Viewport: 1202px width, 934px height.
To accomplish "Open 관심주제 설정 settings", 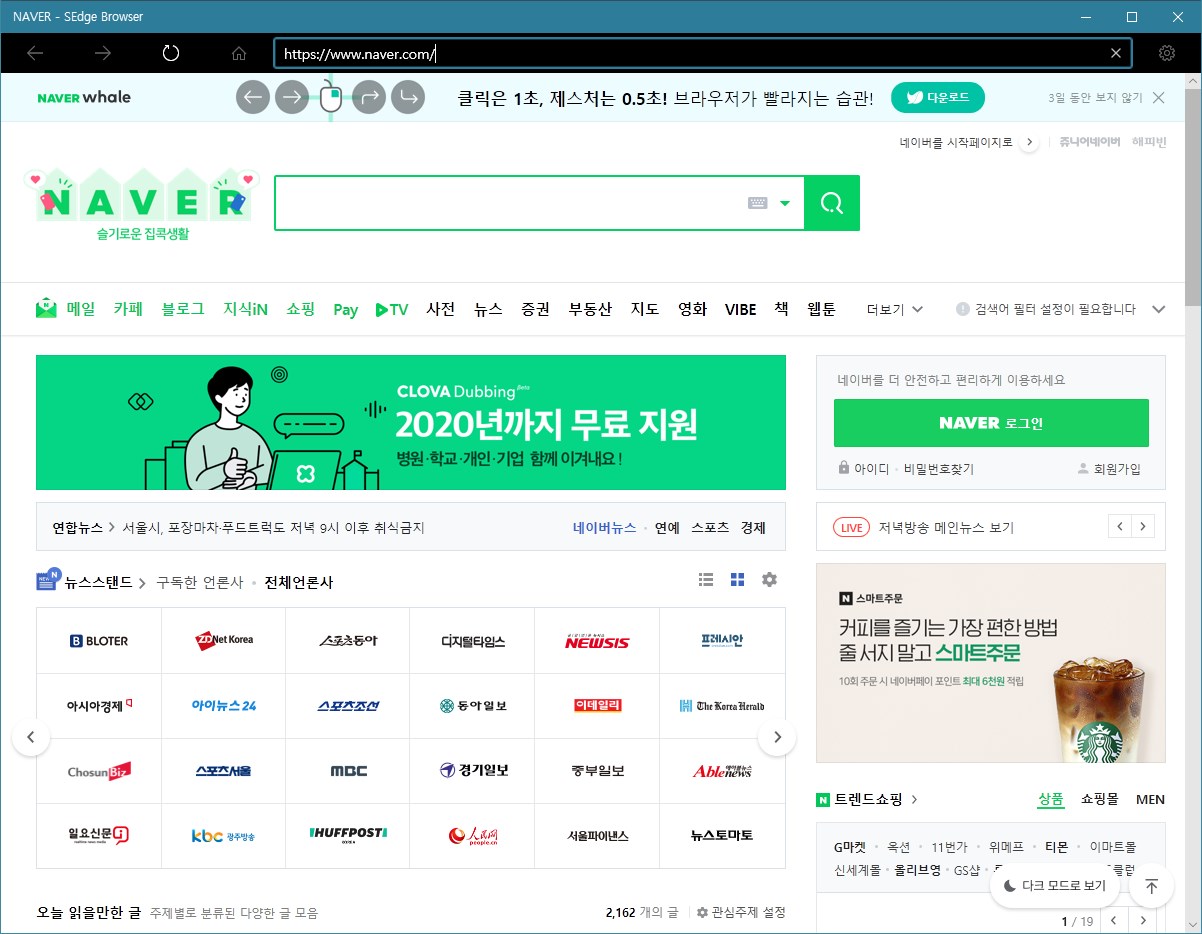I will (x=741, y=912).
